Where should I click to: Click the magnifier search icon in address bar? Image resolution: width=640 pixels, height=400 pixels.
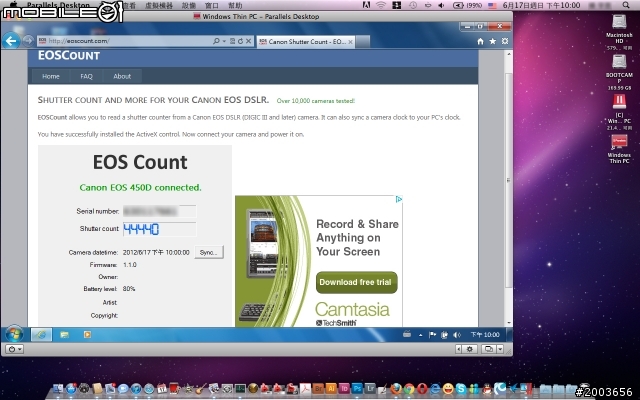tap(216, 41)
